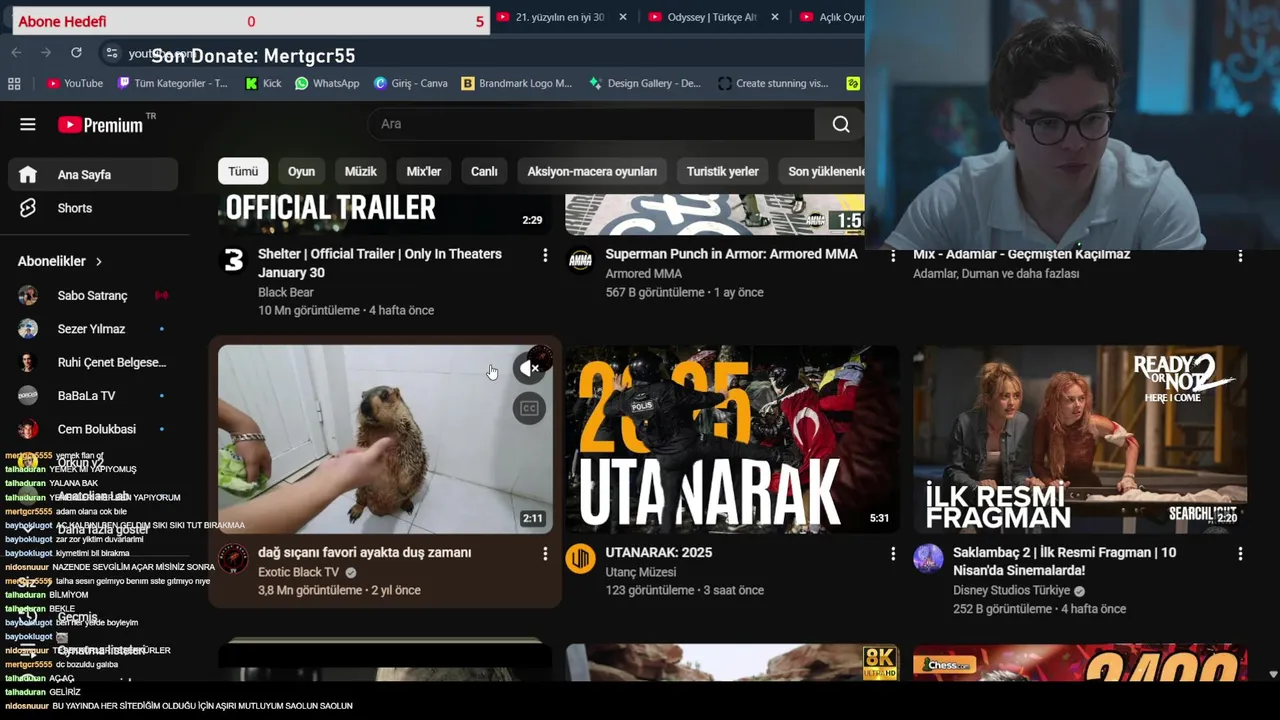
Task: Close the Odyssey browser tab
Action: tap(774, 17)
